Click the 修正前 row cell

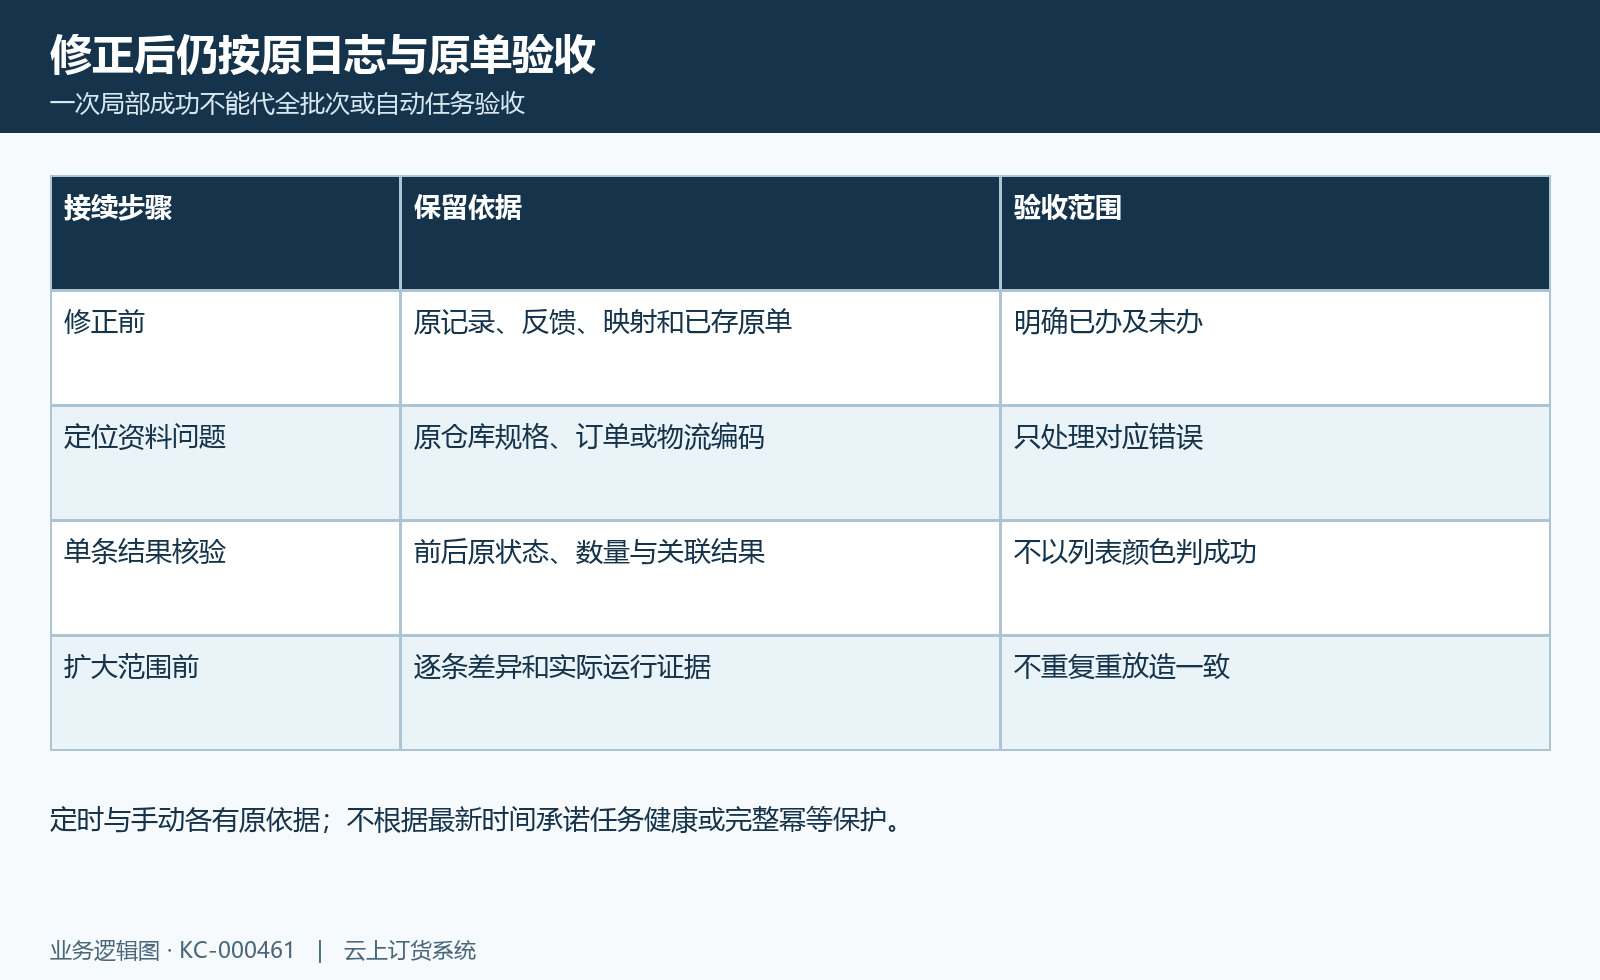(226, 348)
